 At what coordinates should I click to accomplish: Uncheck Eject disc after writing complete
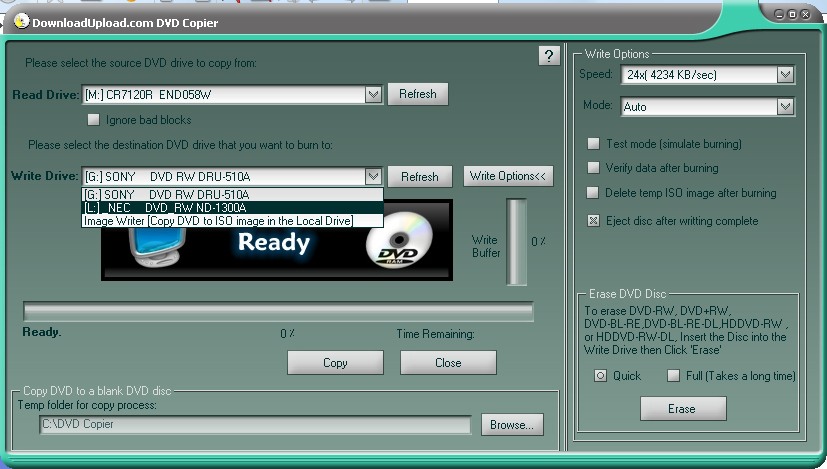pos(594,221)
